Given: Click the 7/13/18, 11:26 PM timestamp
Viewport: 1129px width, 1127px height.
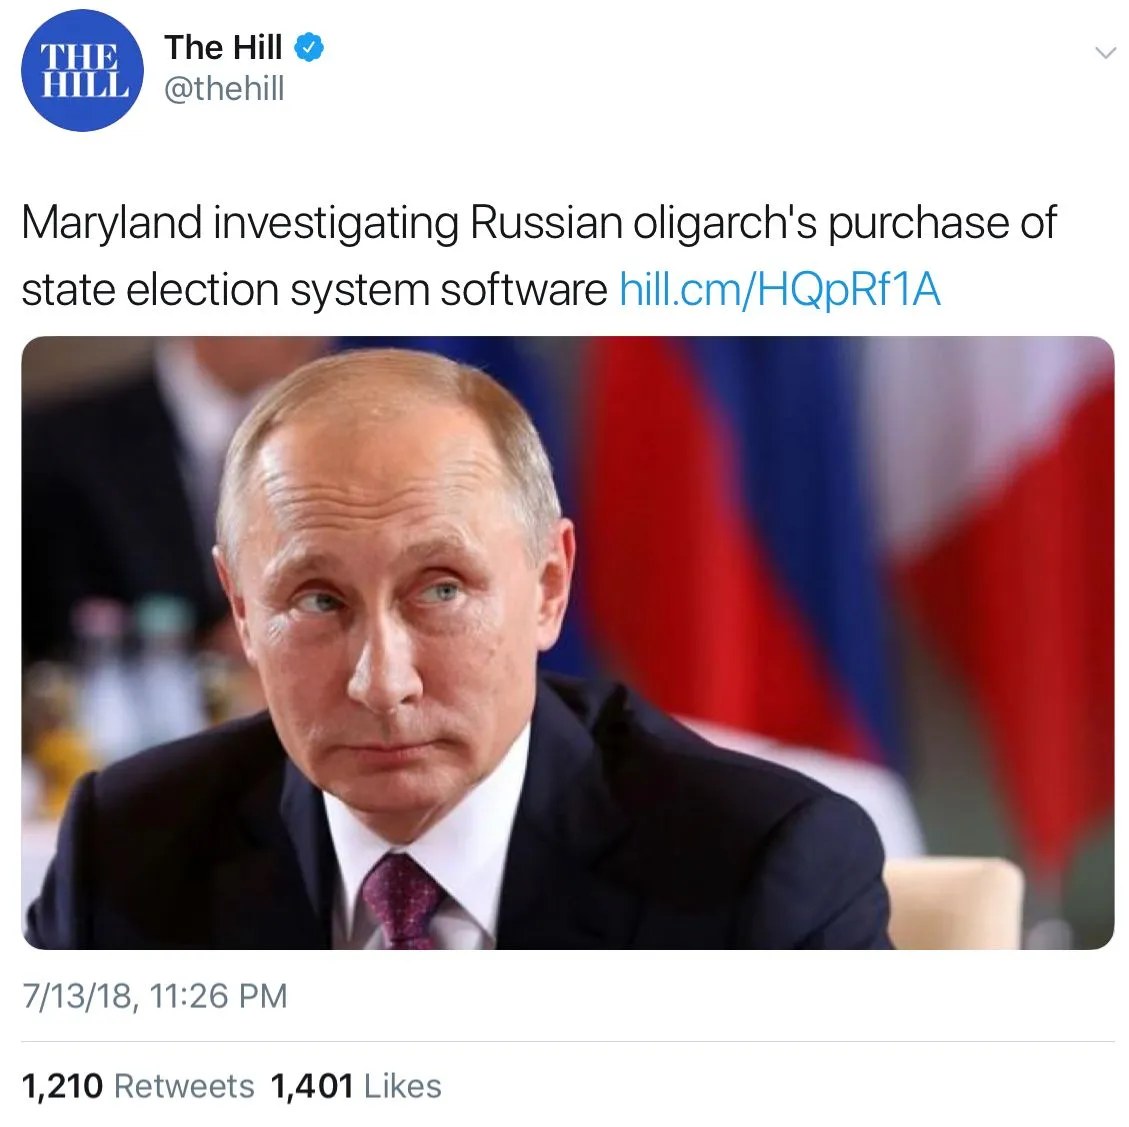Looking at the screenshot, I should click(155, 996).
